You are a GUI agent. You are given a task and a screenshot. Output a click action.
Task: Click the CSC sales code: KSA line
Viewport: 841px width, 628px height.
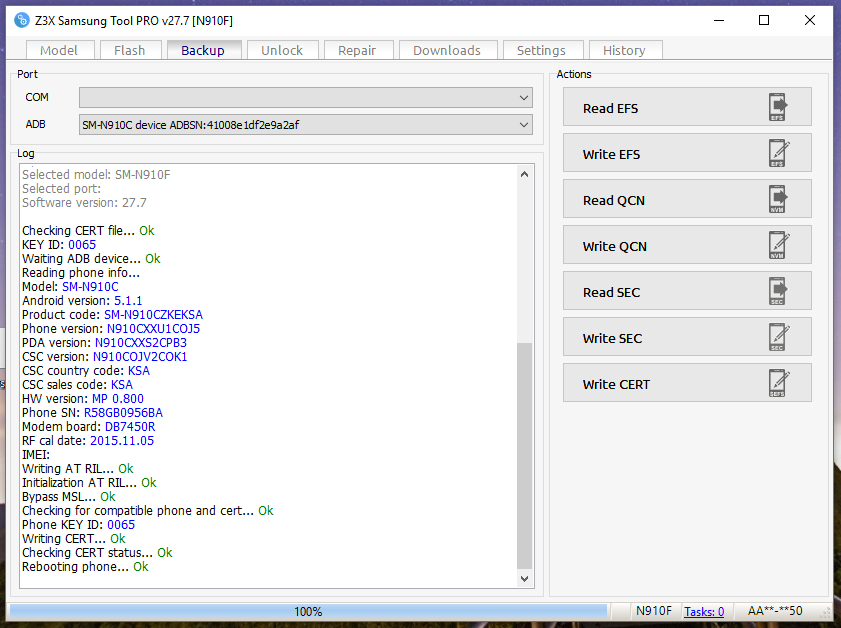[x=77, y=385]
